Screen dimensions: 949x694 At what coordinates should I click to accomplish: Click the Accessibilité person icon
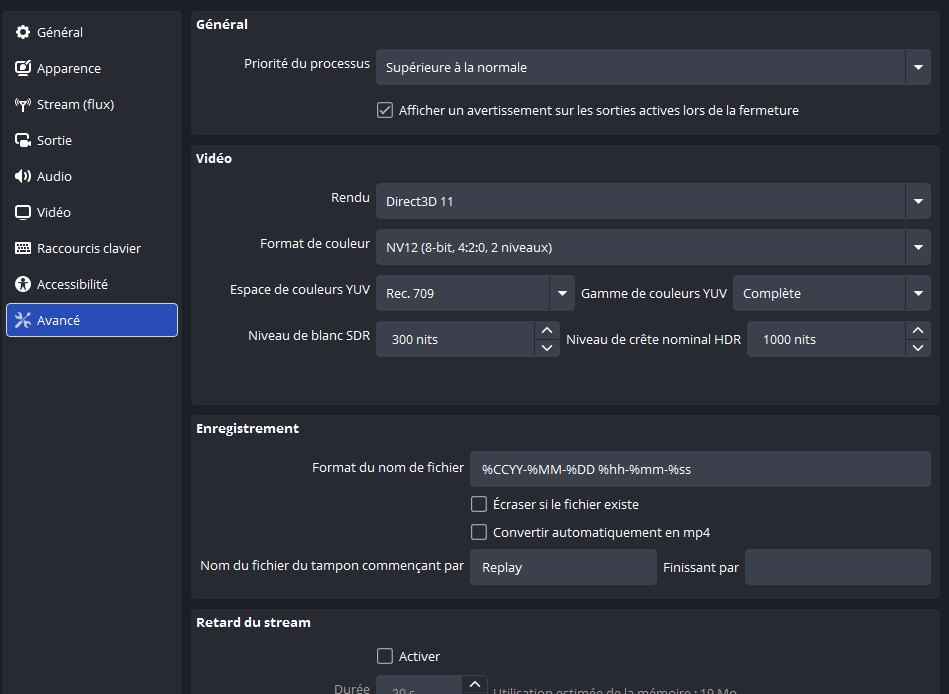pos(23,285)
